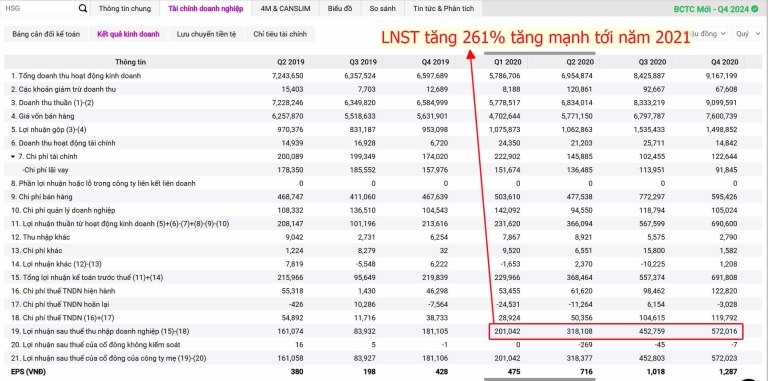
Task: Click the Q3 2020 column header
Action: pos(652,62)
